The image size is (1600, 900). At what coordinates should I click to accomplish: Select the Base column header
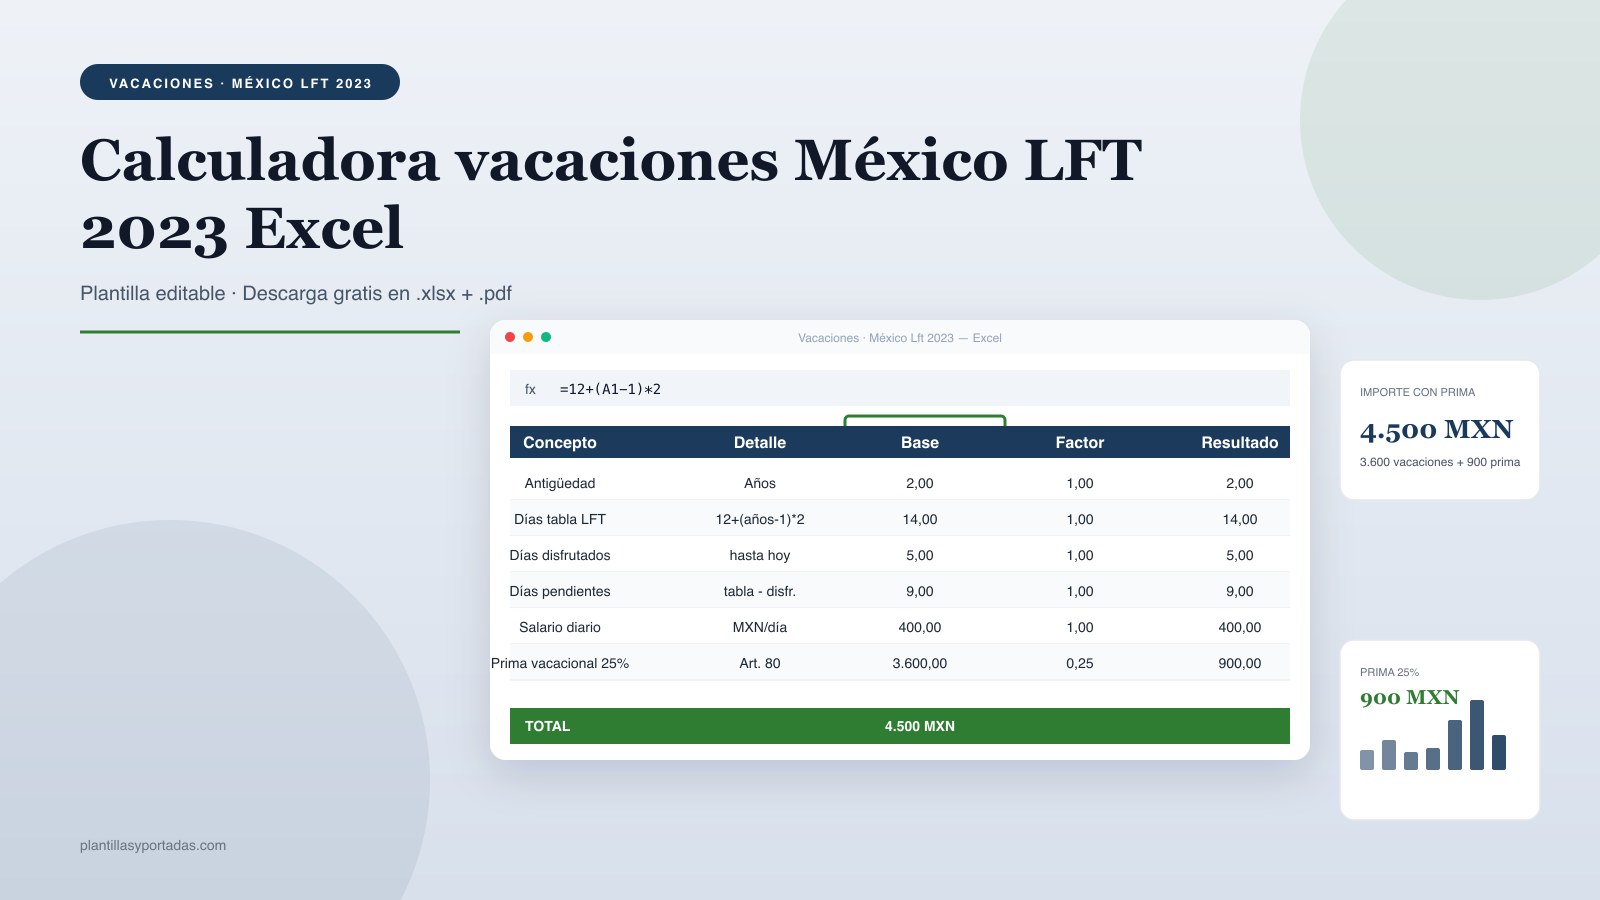pyautogui.click(x=920, y=442)
